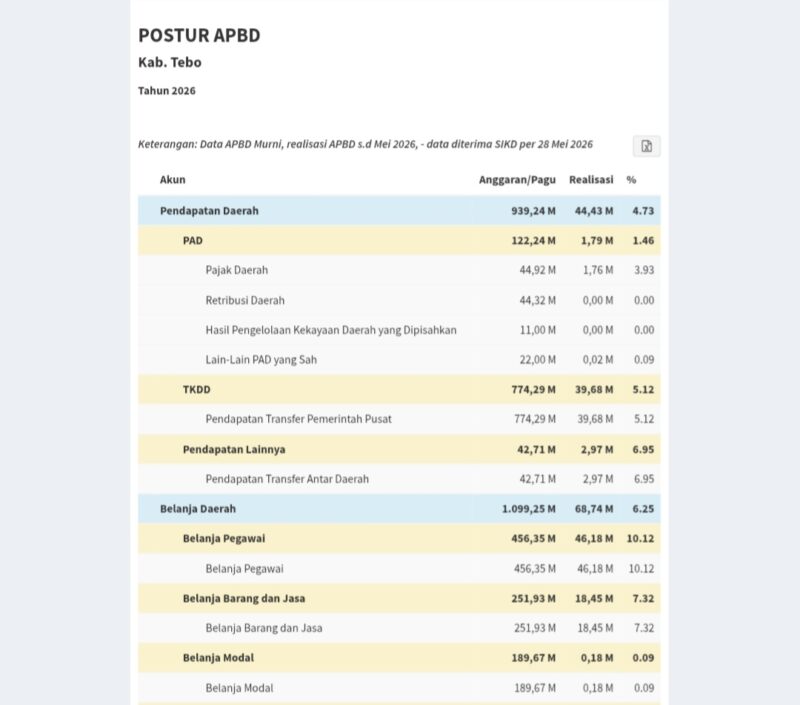Viewport: 800px width, 705px height.
Task: Select the Pendapatan Lainnya group row
Action: pyautogui.click(x=399, y=449)
